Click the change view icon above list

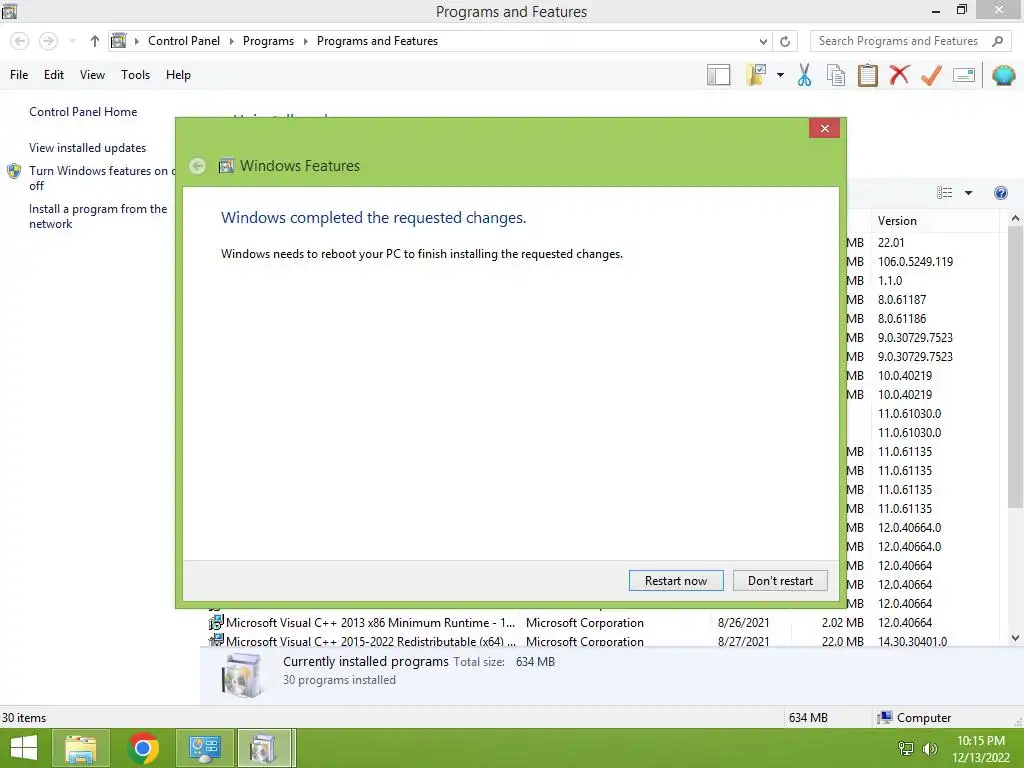[x=944, y=193]
